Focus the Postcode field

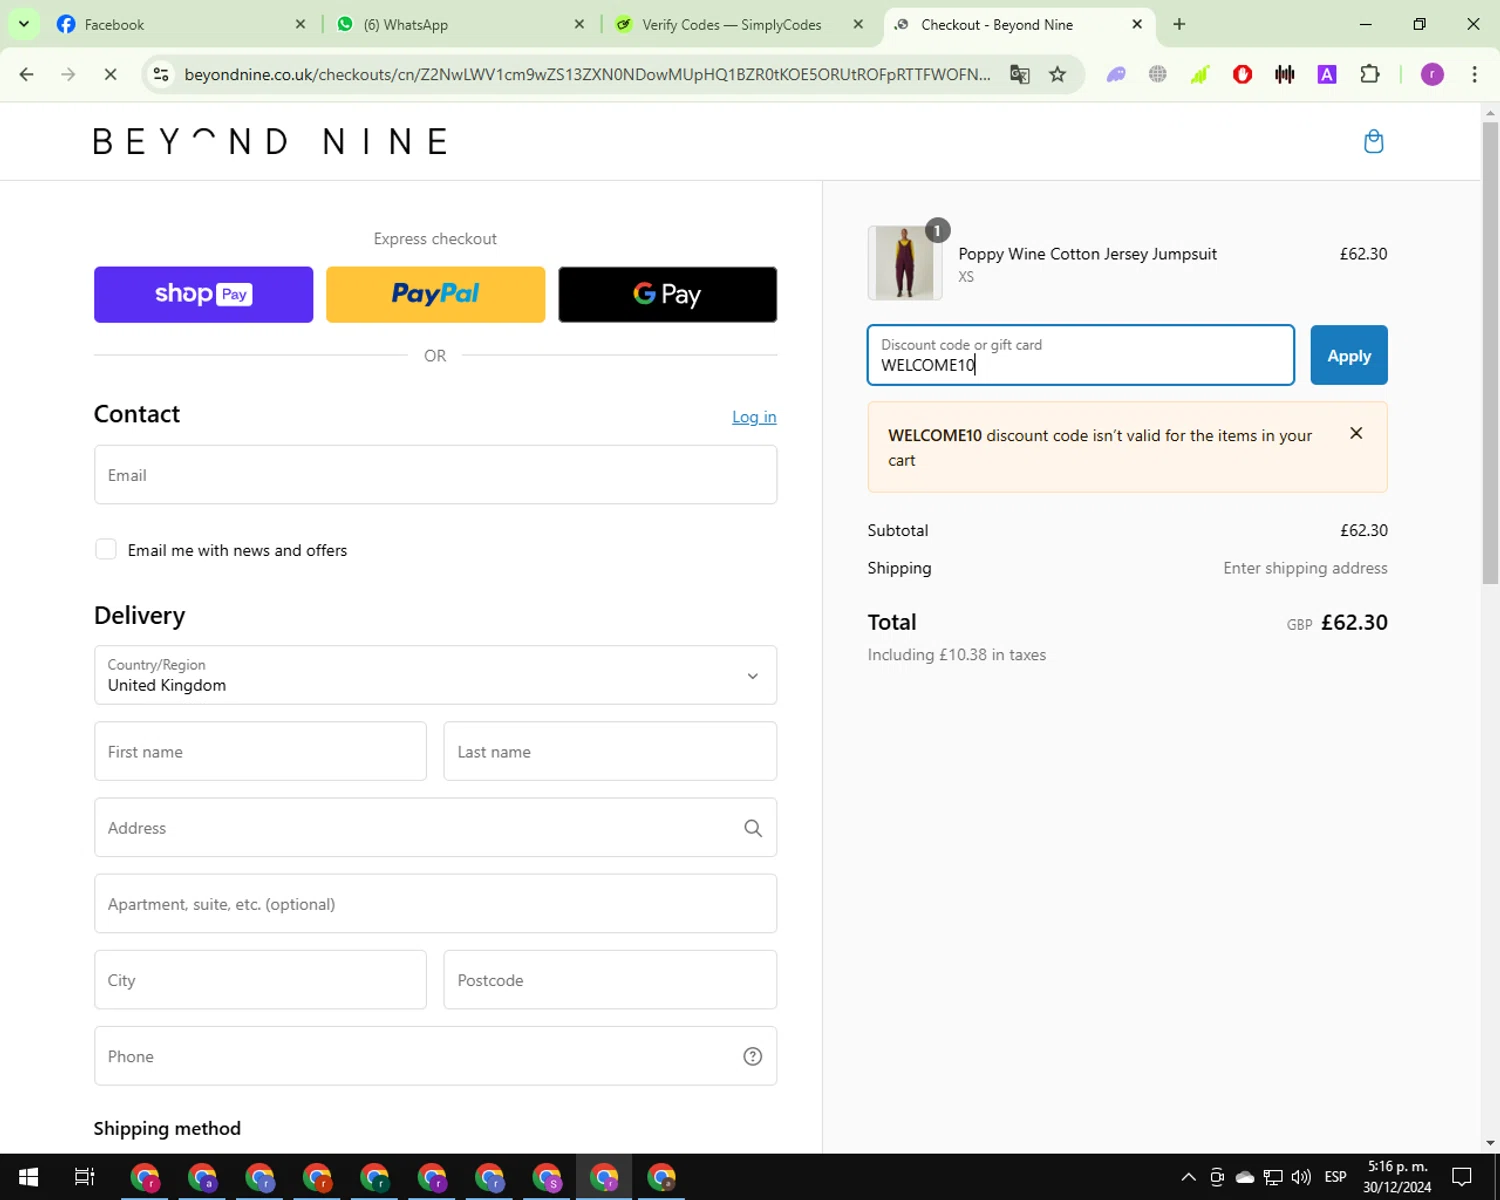tap(610, 979)
